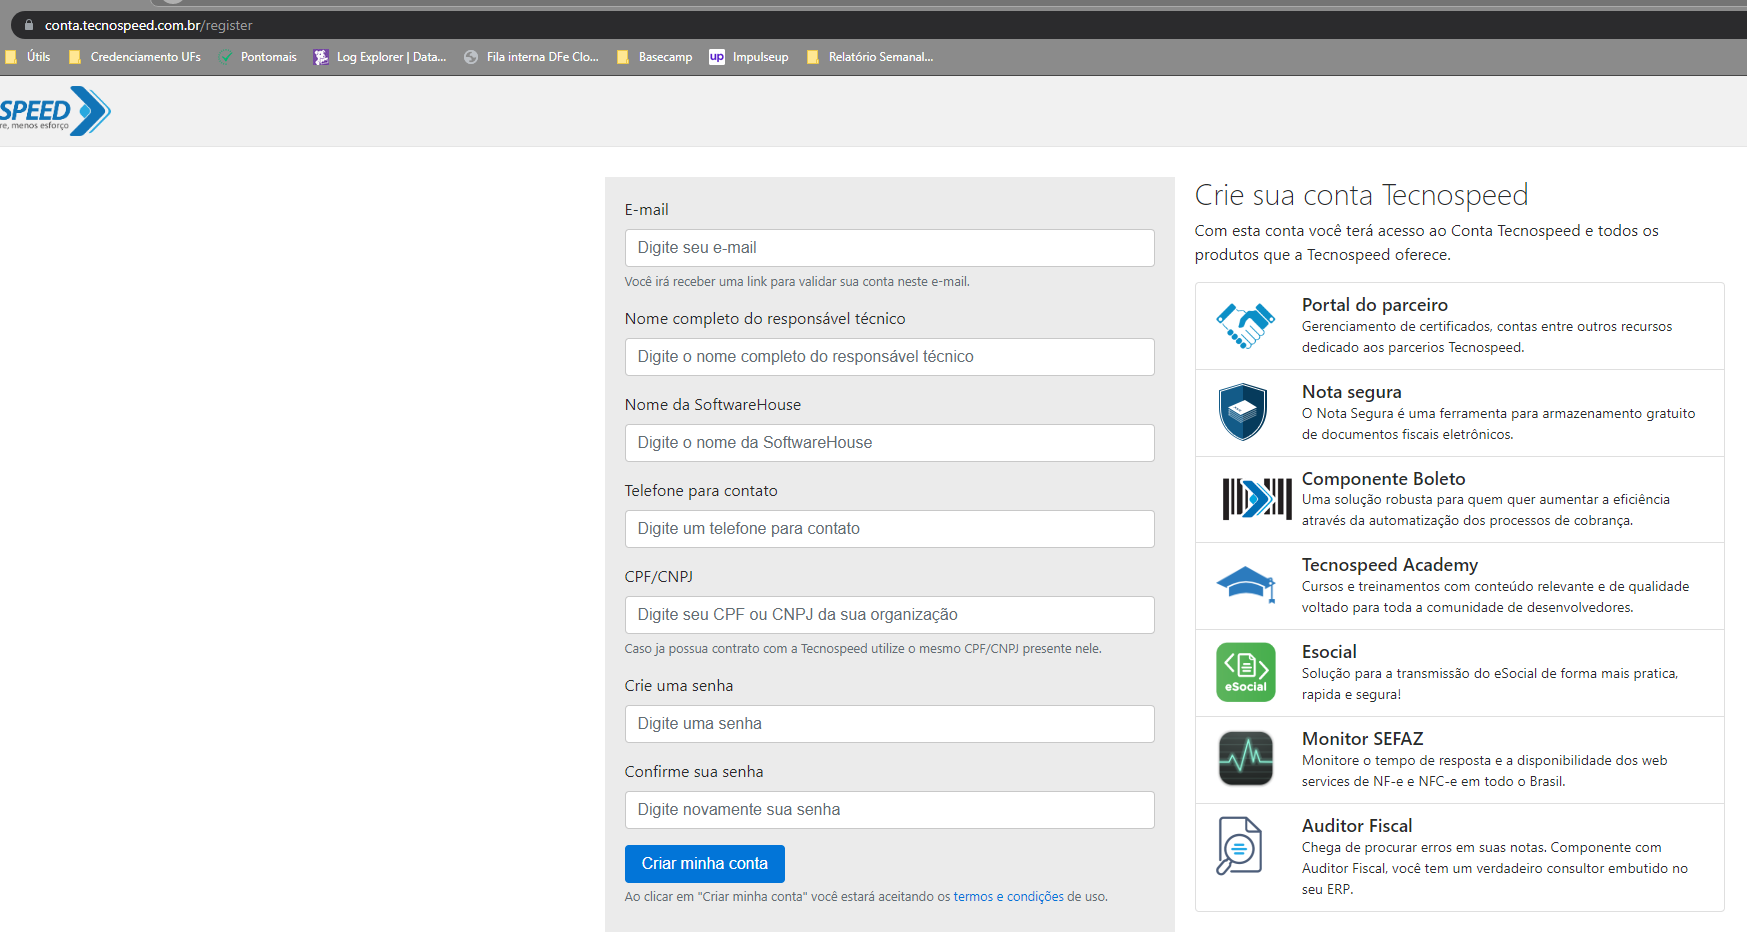The width and height of the screenshot is (1747, 949).
Task: Click the Auditor Fiscal heading
Action: pyautogui.click(x=1357, y=826)
